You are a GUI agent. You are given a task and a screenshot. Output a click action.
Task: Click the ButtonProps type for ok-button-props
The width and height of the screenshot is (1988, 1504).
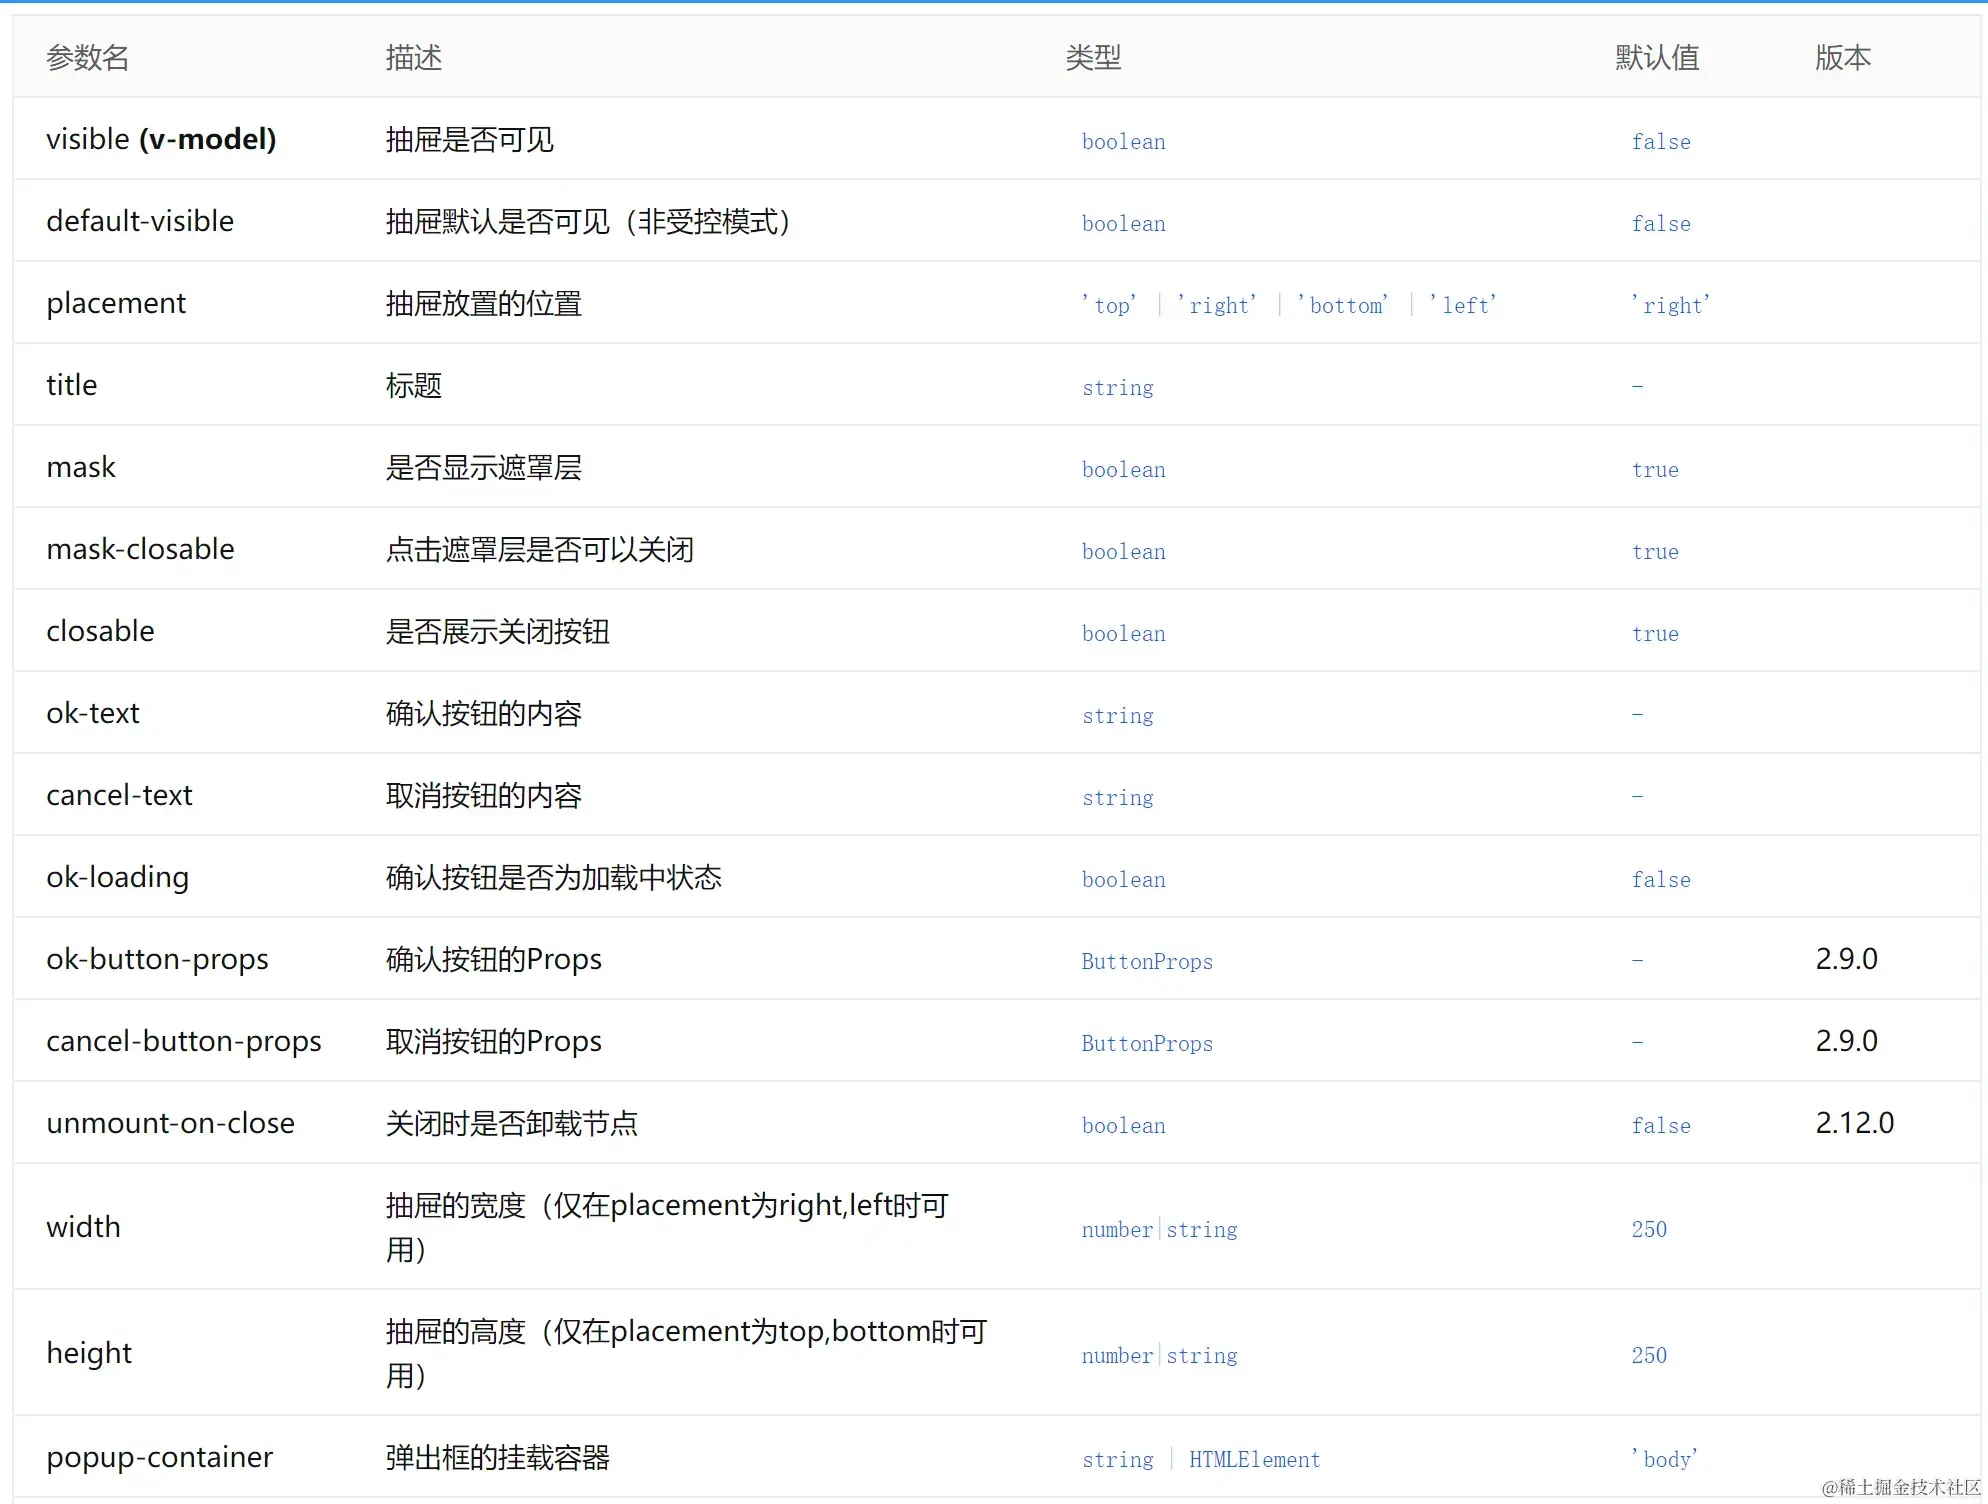(x=1147, y=961)
